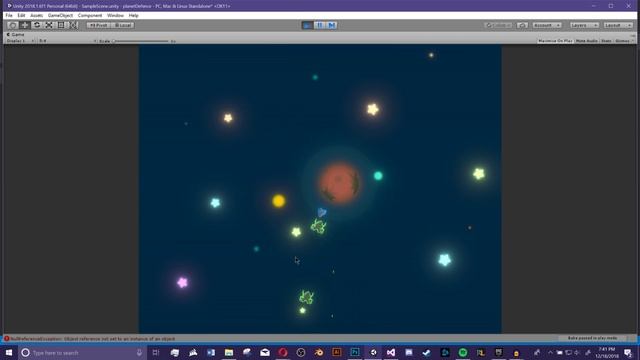Open the Edit menu
This screenshot has width=640, height=360.
(21, 16)
